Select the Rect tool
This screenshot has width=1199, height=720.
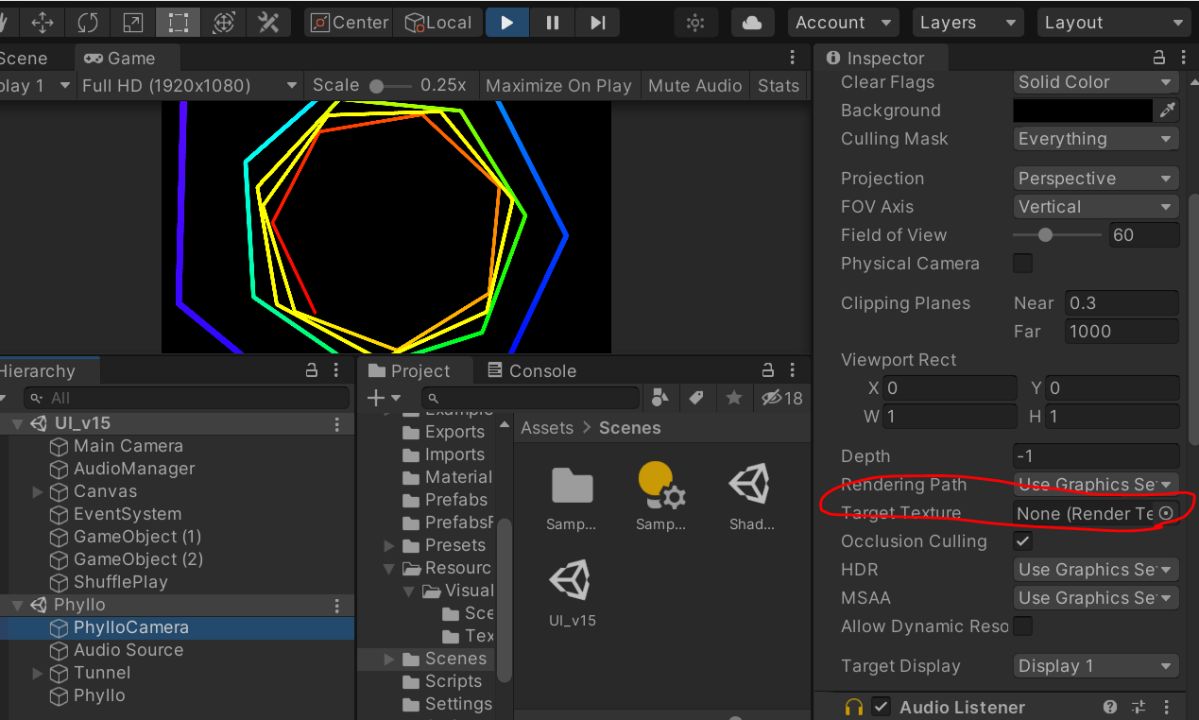click(x=177, y=22)
